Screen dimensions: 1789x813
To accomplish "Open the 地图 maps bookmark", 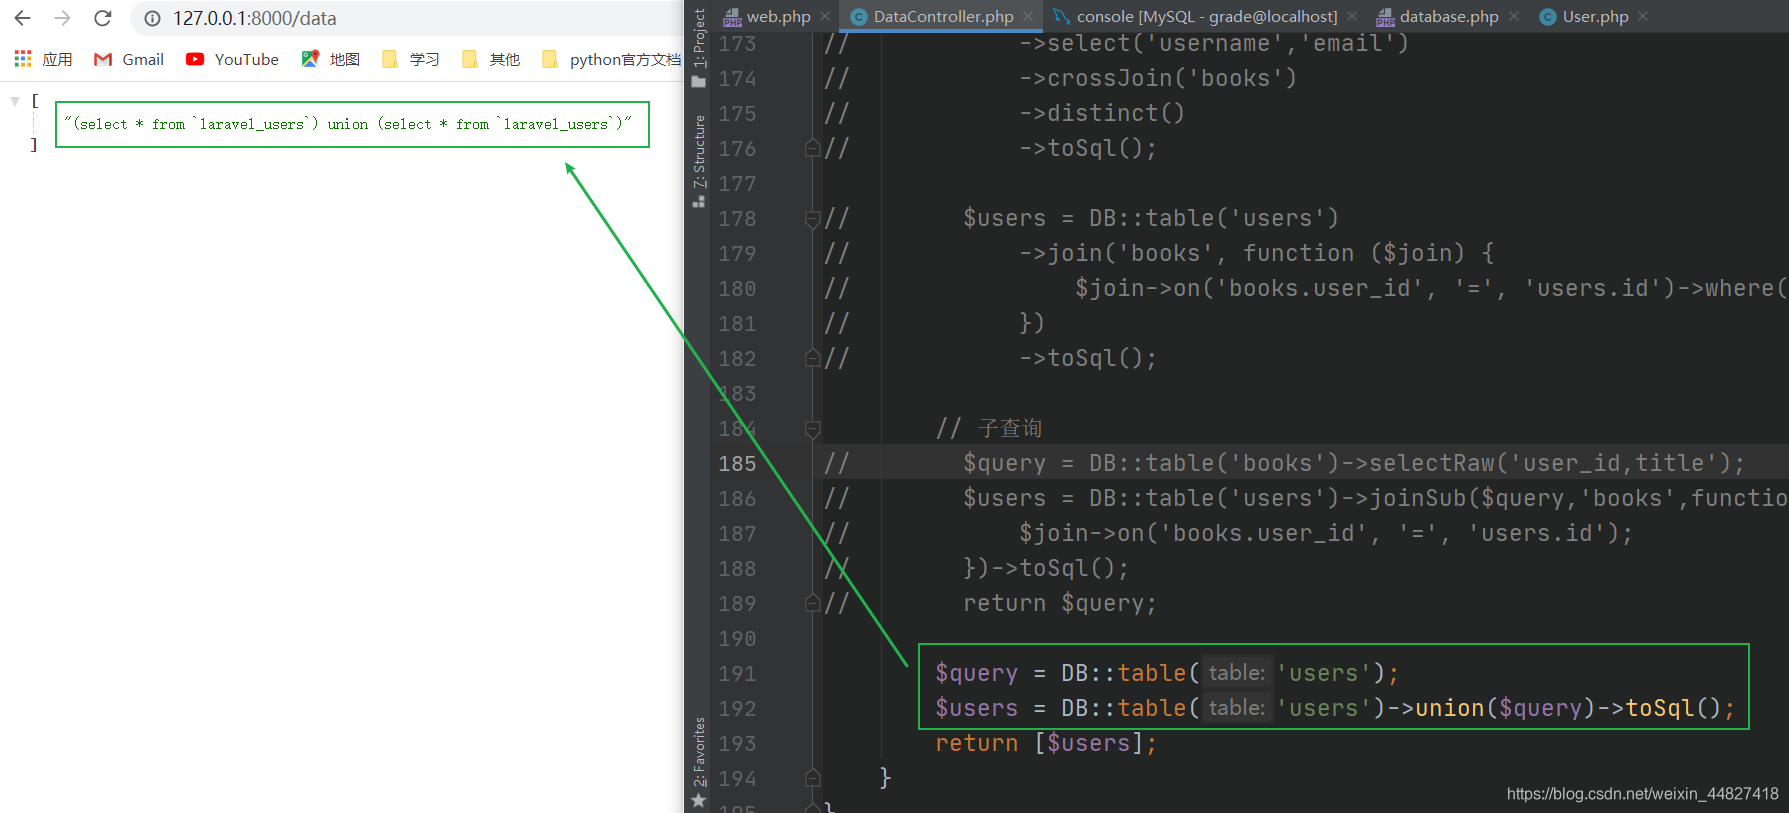I will pyautogui.click(x=331, y=59).
